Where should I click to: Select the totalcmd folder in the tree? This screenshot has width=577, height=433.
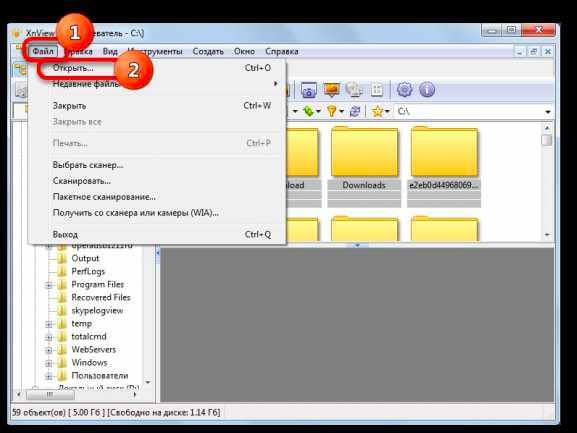(x=89, y=337)
